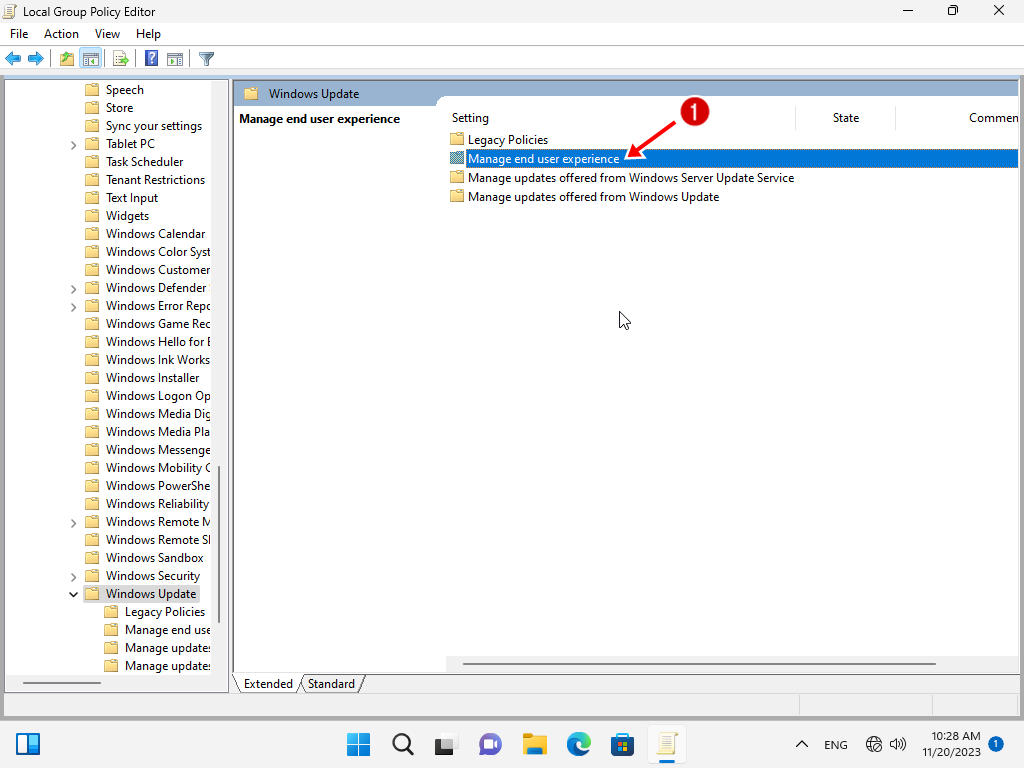
Task: Toggle the Show/Hide Console Tree icon
Action: [x=90, y=58]
